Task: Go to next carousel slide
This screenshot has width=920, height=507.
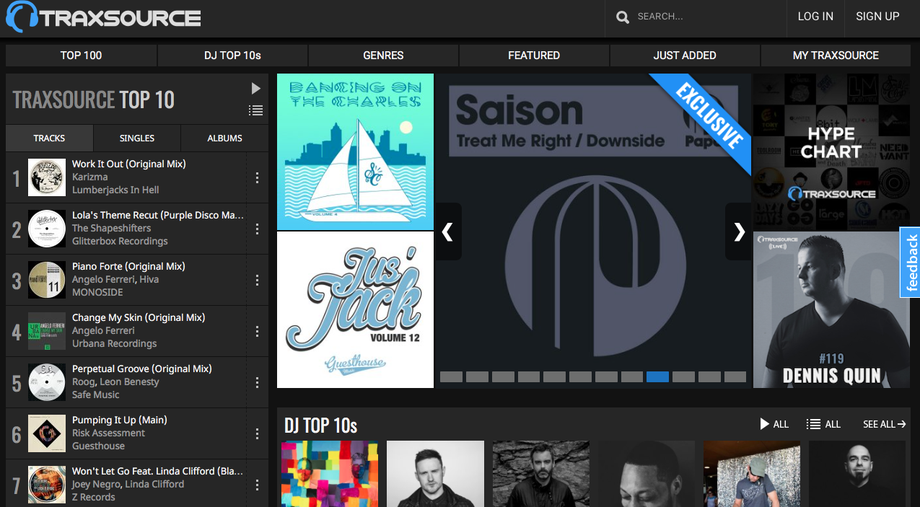Action: pos(739,232)
